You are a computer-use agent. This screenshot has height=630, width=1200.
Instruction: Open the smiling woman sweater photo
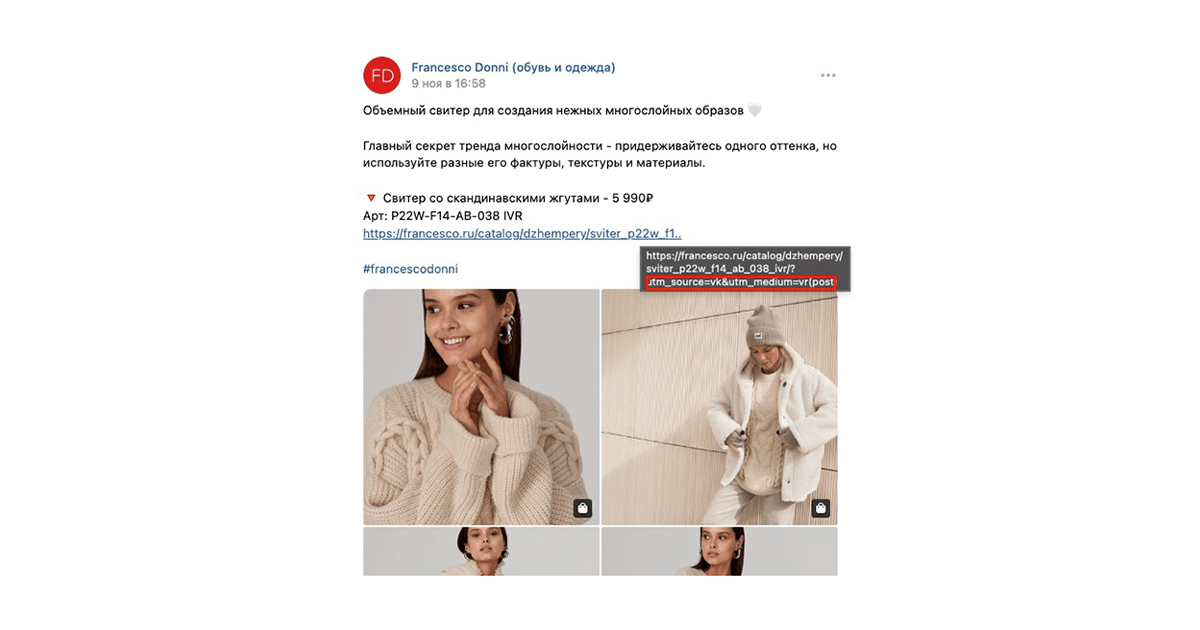coord(481,407)
